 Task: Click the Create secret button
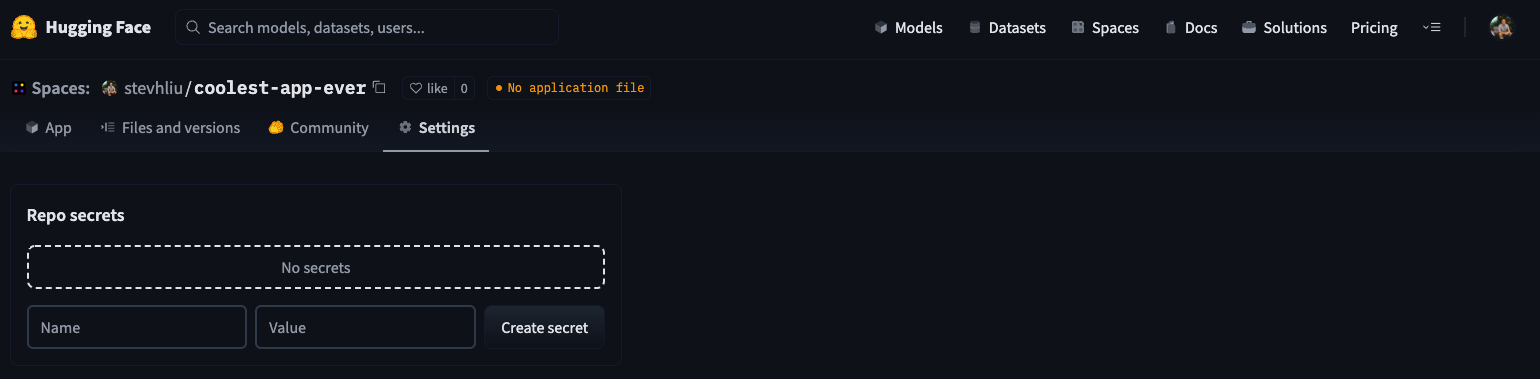click(x=545, y=327)
